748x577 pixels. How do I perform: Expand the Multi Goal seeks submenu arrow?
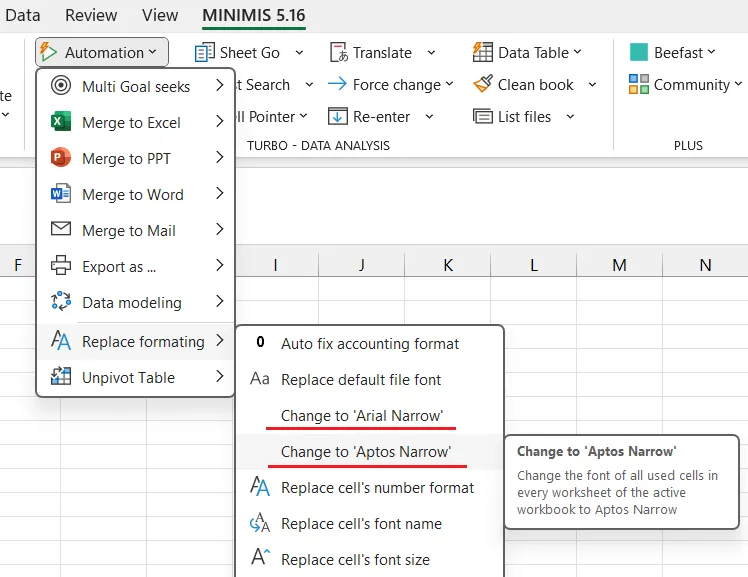pyautogui.click(x=219, y=85)
